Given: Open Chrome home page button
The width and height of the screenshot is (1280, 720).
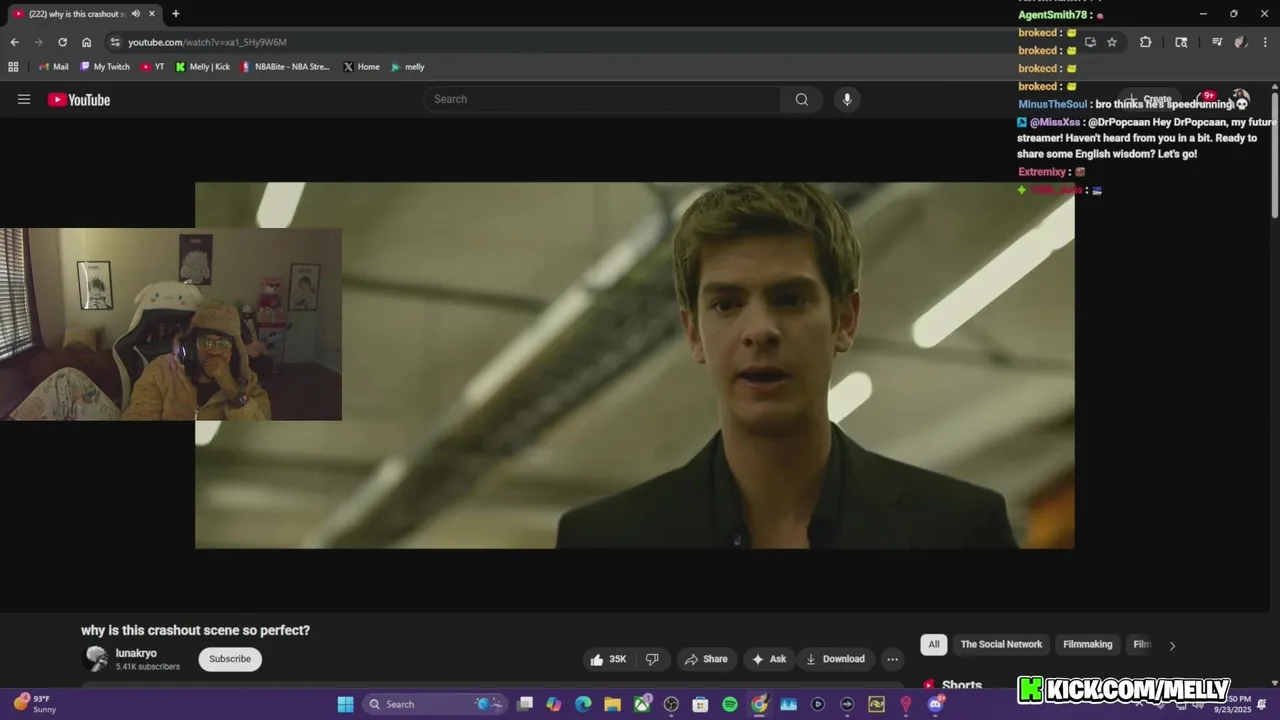Looking at the screenshot, I should coord(86,42).
